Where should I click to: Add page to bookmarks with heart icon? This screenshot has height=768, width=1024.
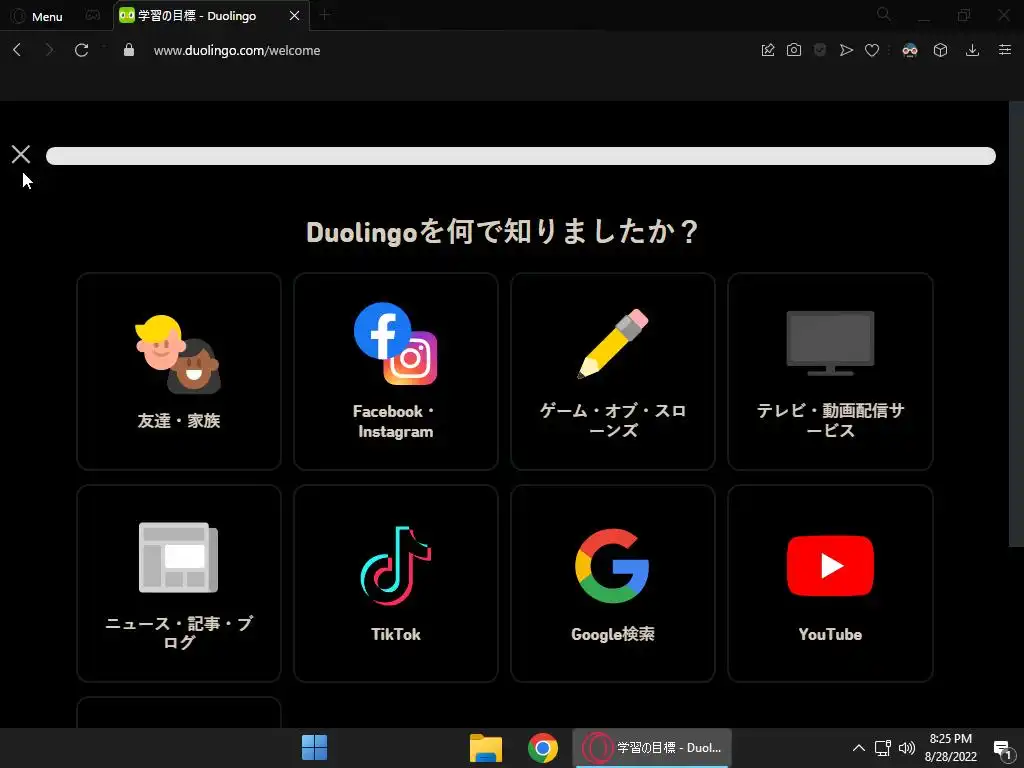872,50
